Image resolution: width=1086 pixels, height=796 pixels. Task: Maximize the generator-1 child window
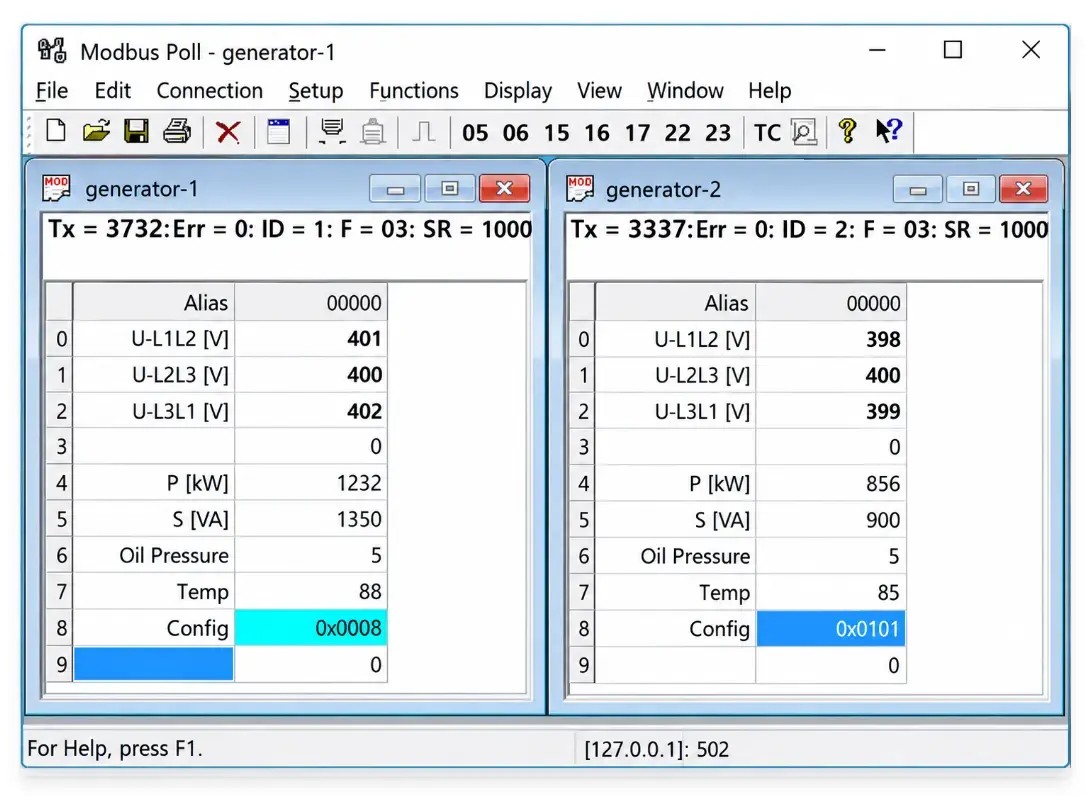449,188
